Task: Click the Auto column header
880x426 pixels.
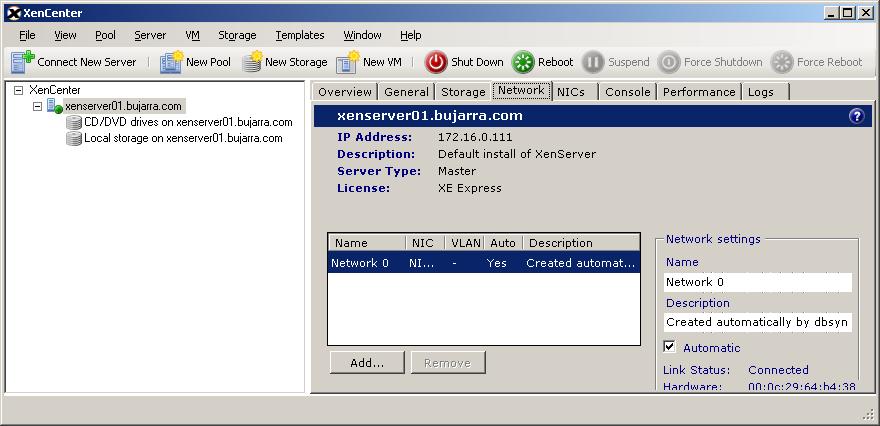Action: 503,243
